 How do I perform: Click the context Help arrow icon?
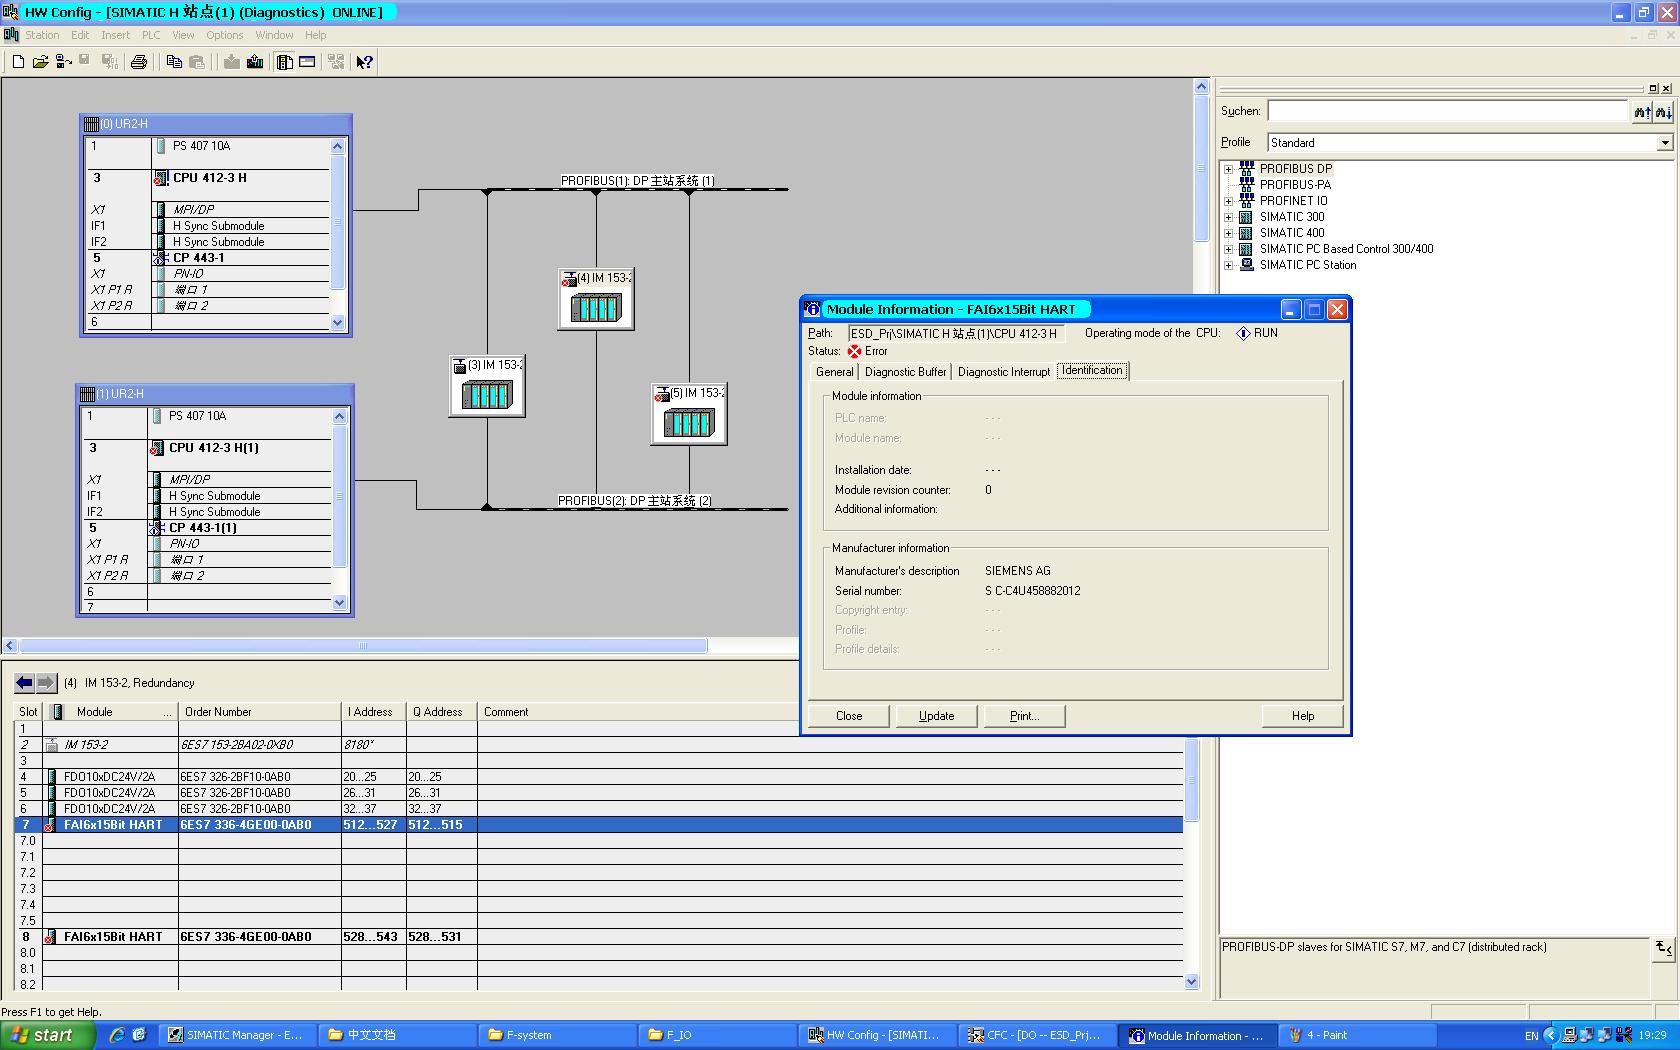365,62
